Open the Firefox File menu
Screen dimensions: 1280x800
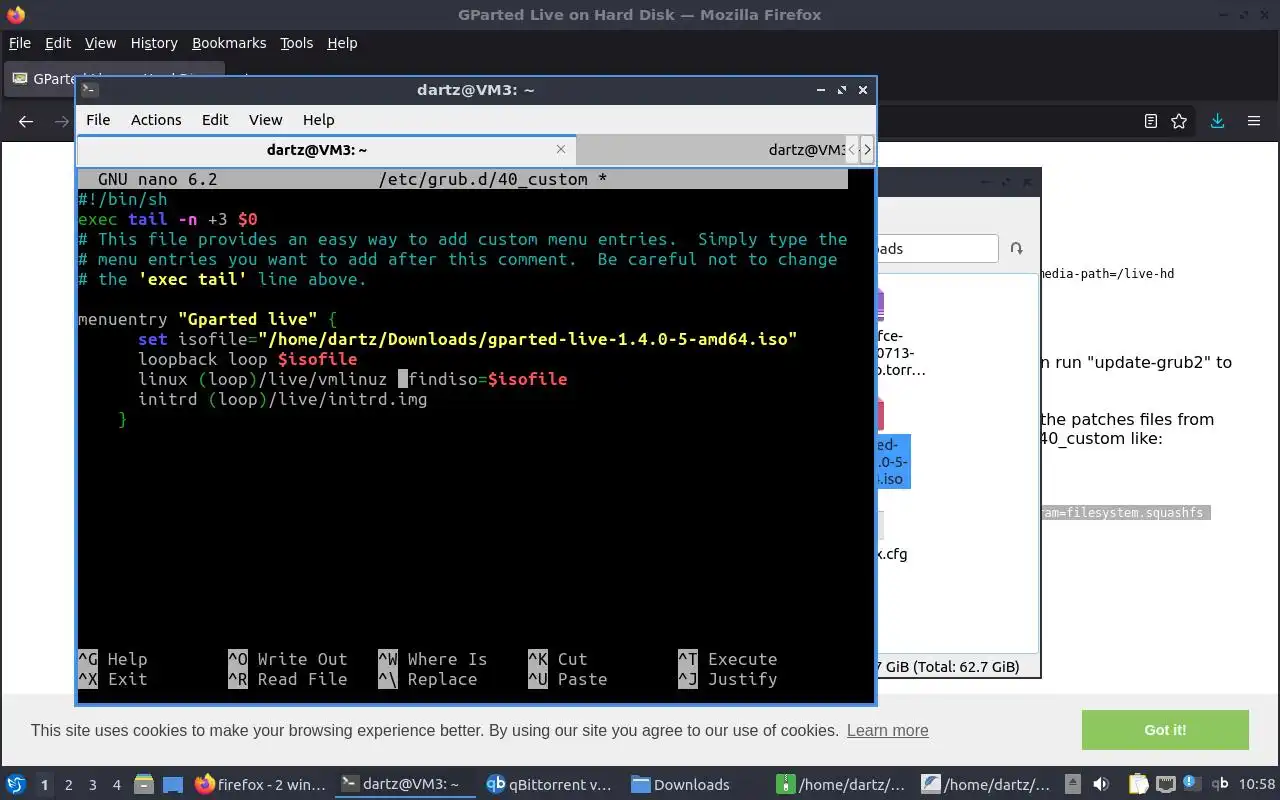(x=20, y=43)
